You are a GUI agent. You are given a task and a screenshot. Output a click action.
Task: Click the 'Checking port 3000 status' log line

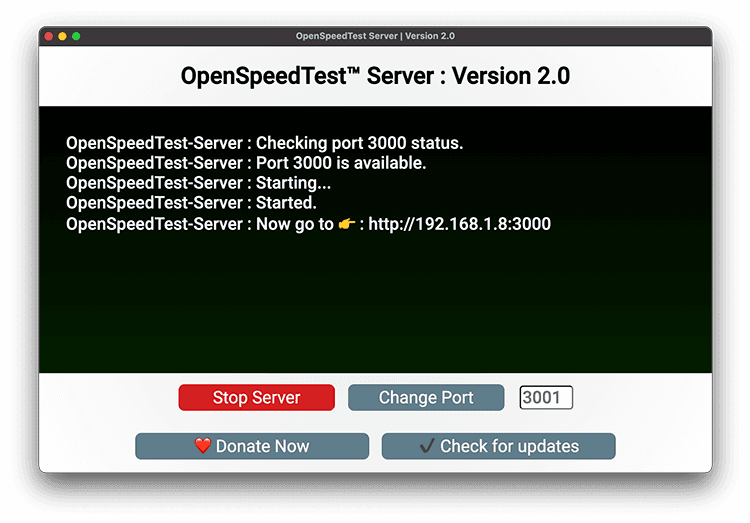click(x=264, y=143)
